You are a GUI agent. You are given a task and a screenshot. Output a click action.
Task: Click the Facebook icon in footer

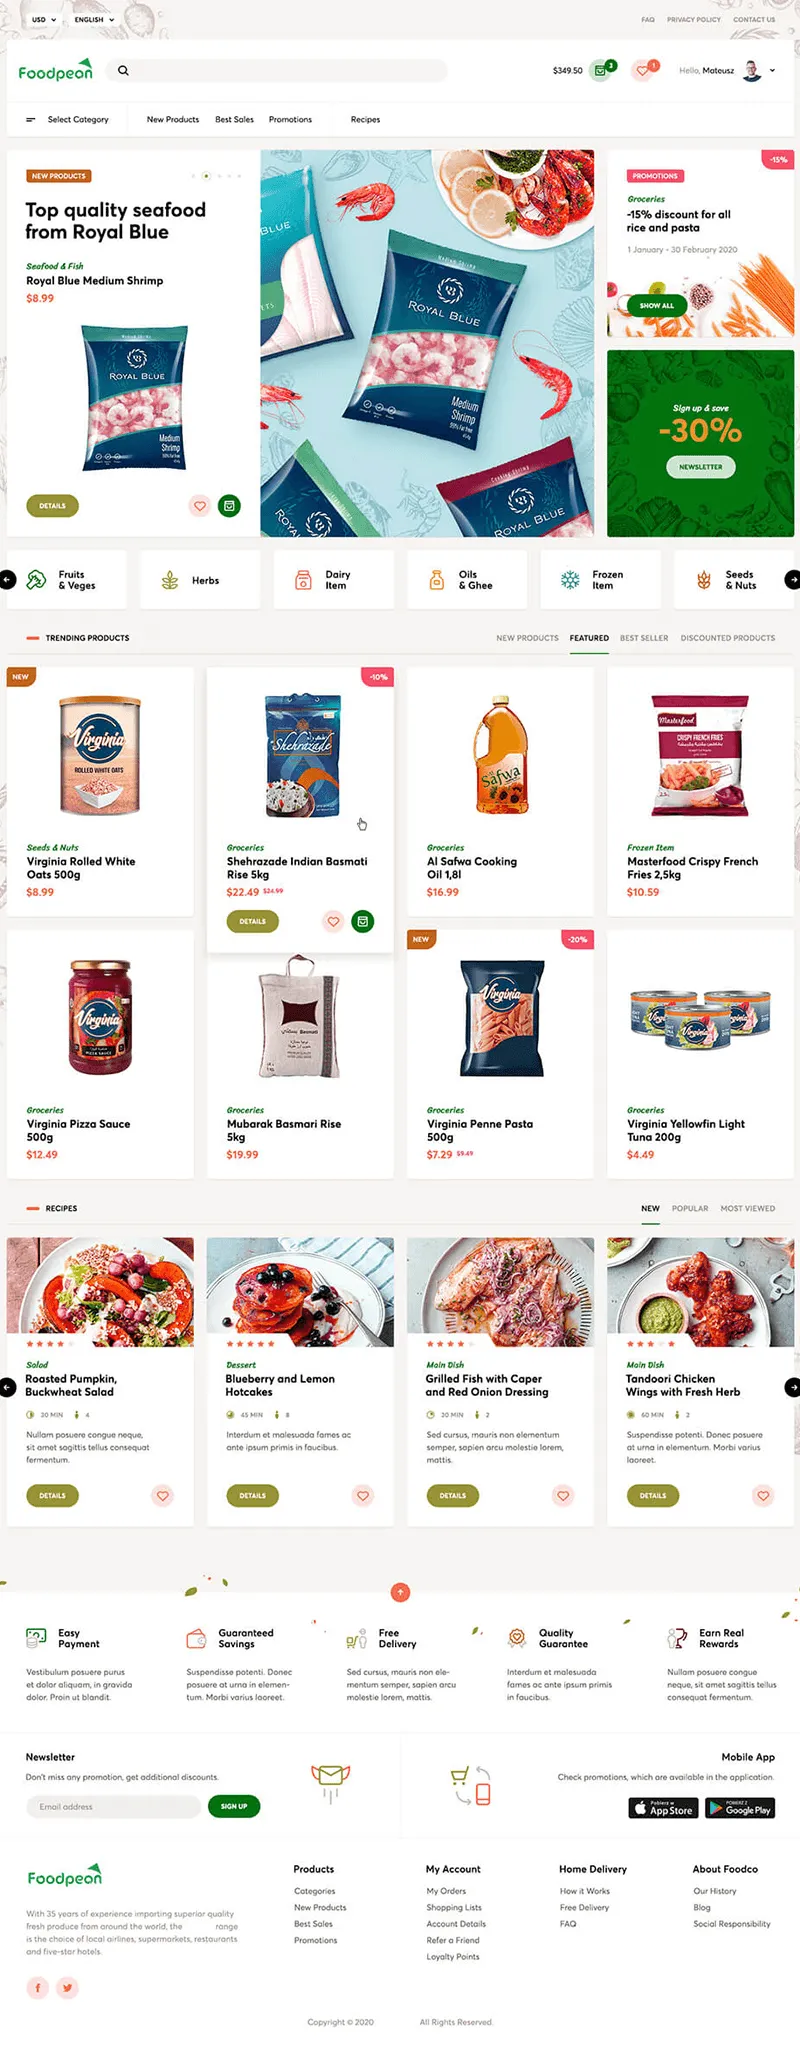click(38, 1987)
